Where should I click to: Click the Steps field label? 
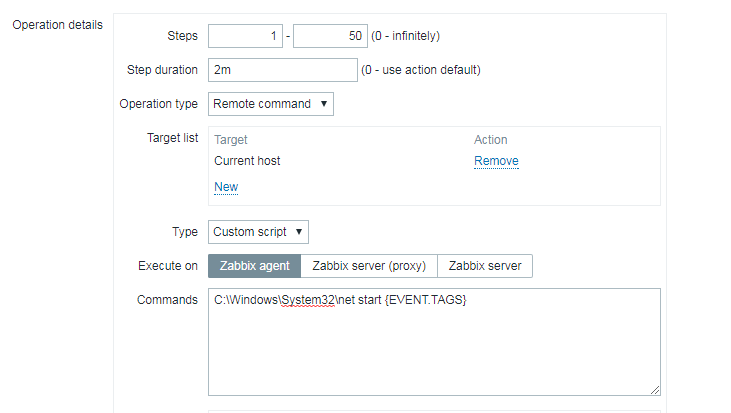click(182, 36)
